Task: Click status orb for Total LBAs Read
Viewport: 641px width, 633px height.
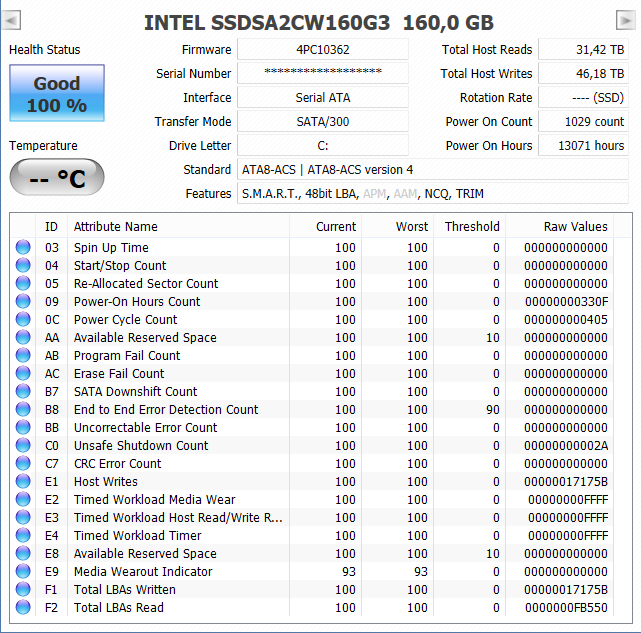Action: 23,607
